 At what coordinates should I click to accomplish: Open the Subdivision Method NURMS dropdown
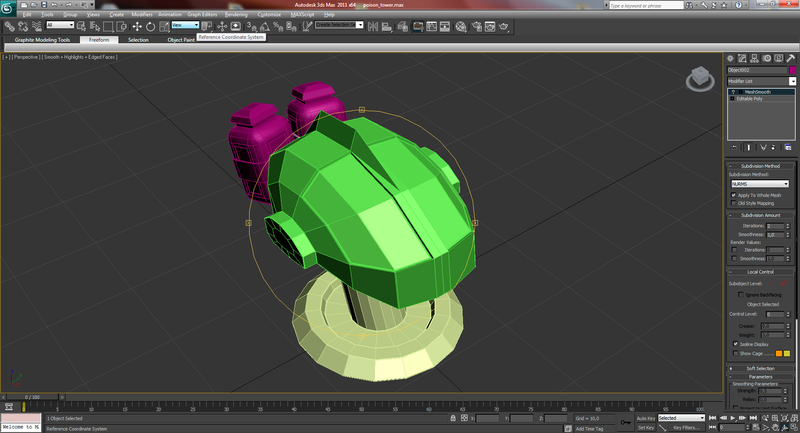point(760,184)
